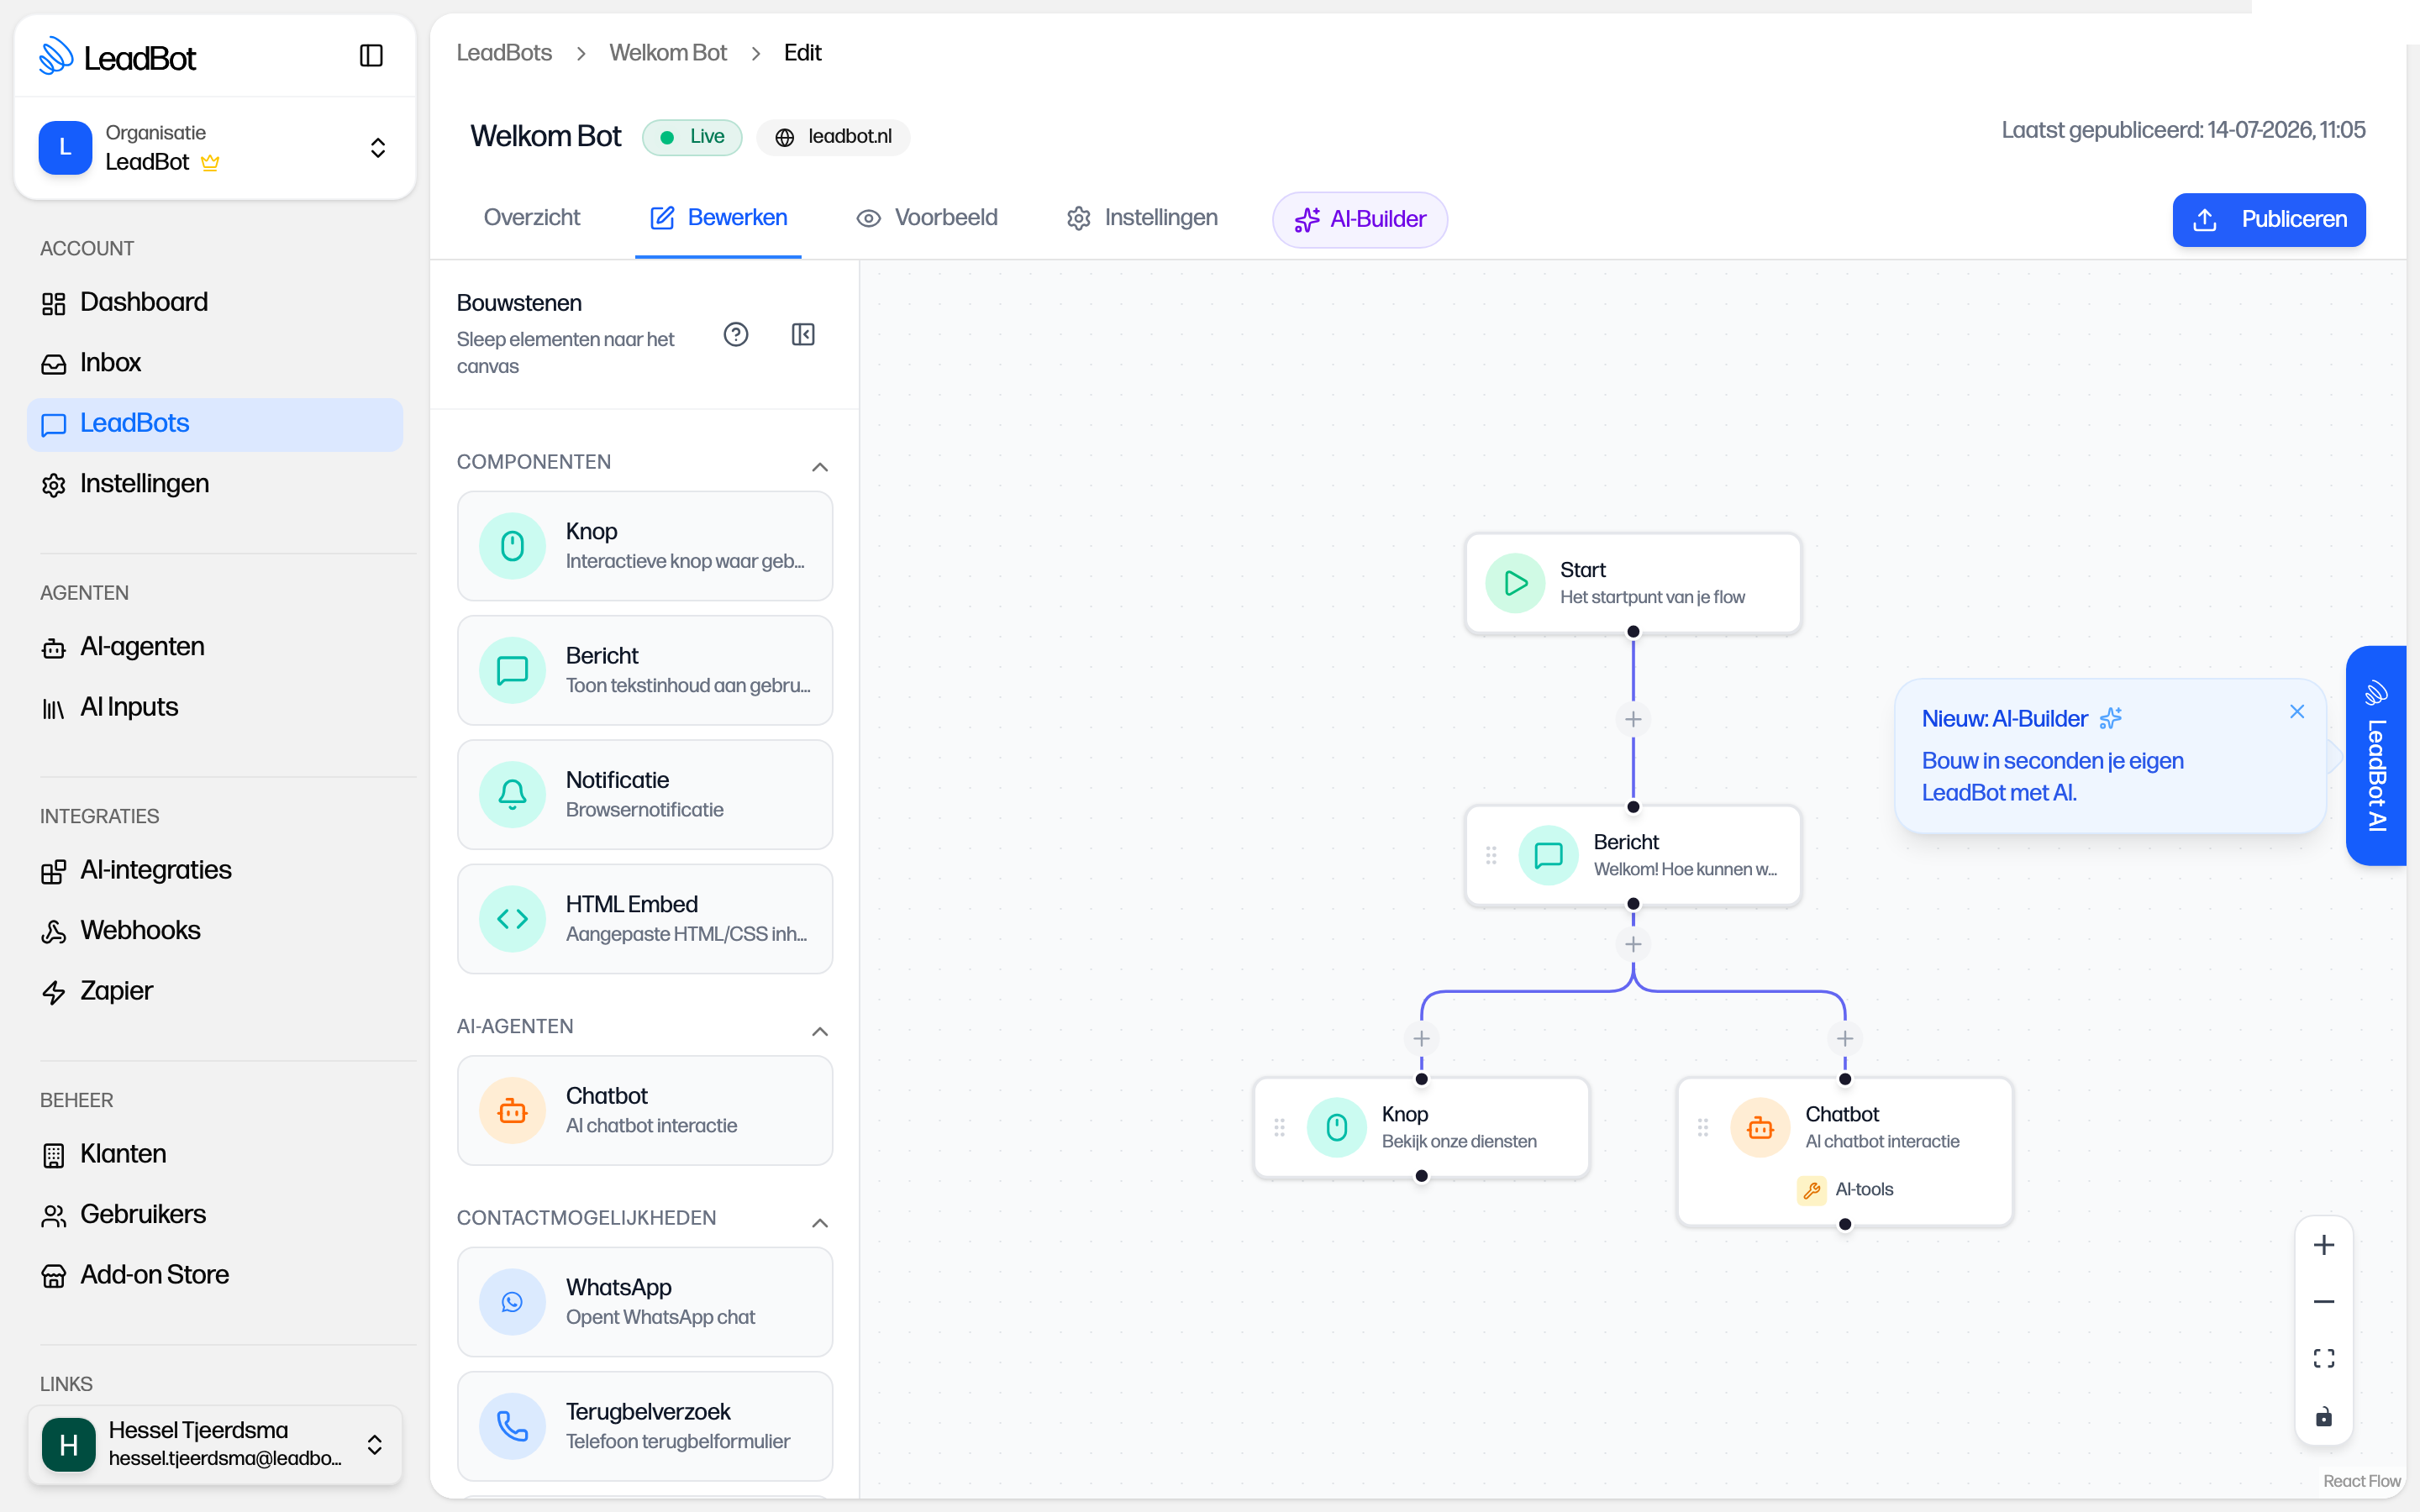
Task: Collapse the Contactmogelijkheden section
Action: (820, 1223)
